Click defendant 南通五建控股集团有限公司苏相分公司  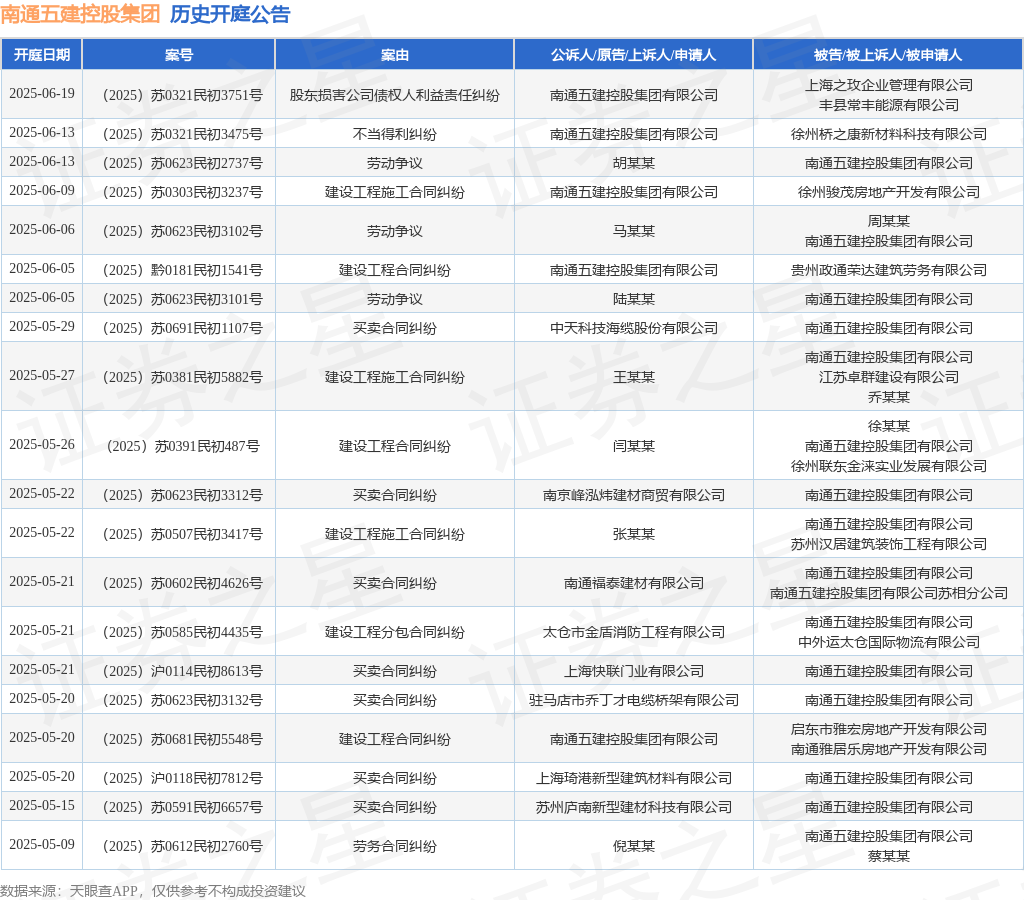coord(889,593)
